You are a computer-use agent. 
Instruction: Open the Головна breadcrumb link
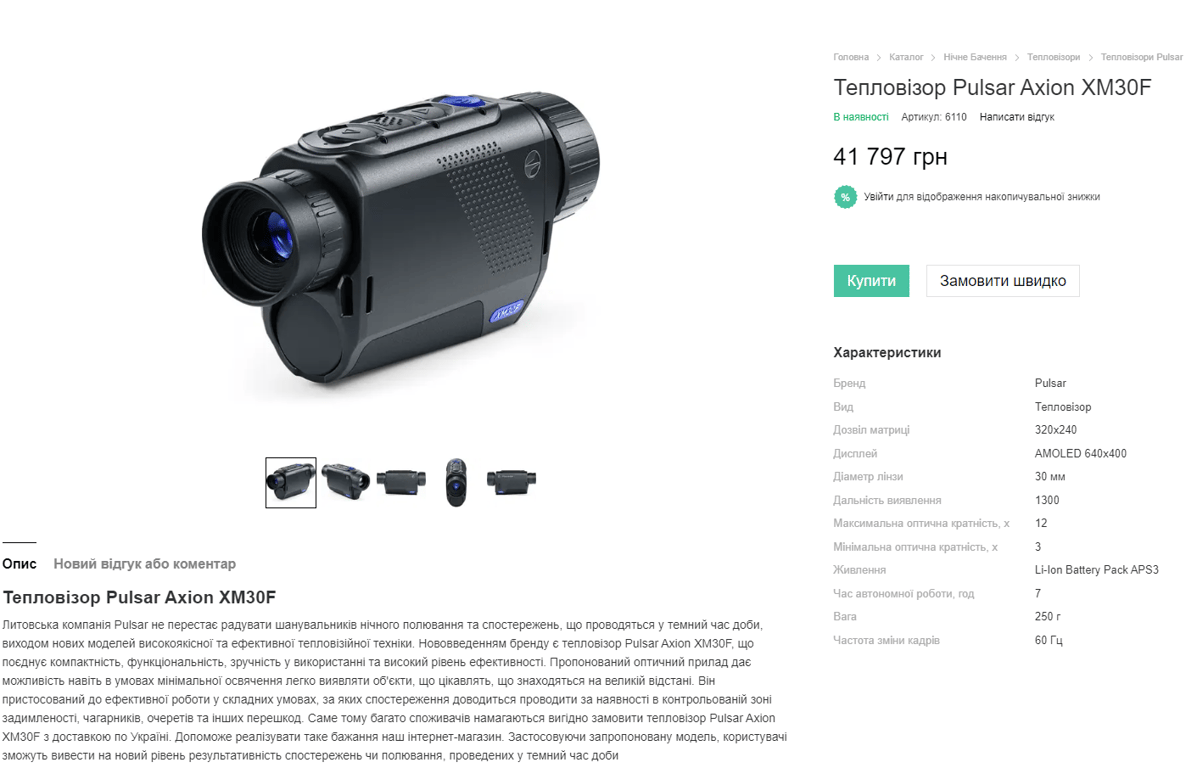[850, 57]
